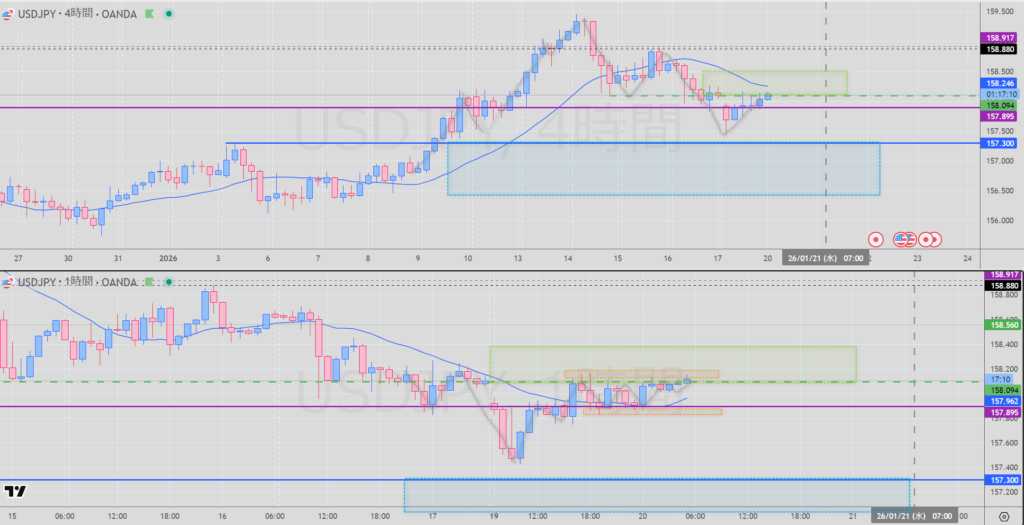Image resolution: width=1024 pixels, height=525 pixels.
Task: Select the green rectangle zone on upper chart
Action: point(775,83)
